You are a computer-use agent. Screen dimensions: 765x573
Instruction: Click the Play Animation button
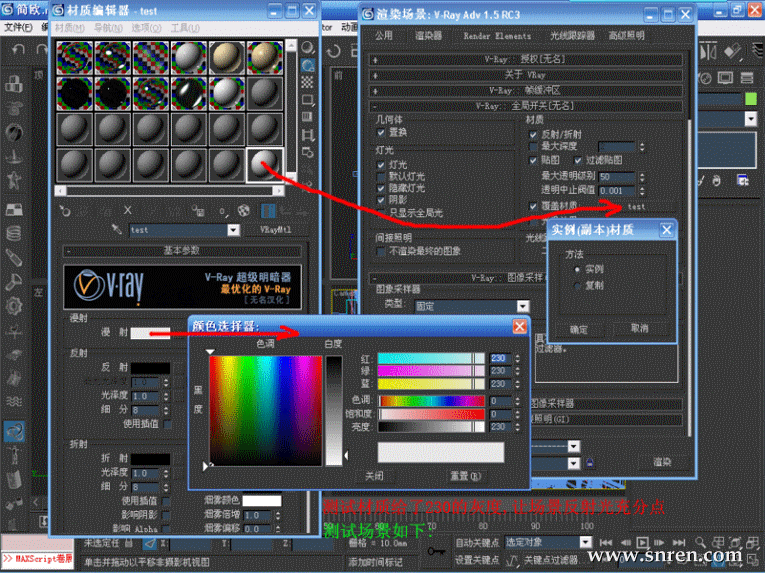(643, 542)
